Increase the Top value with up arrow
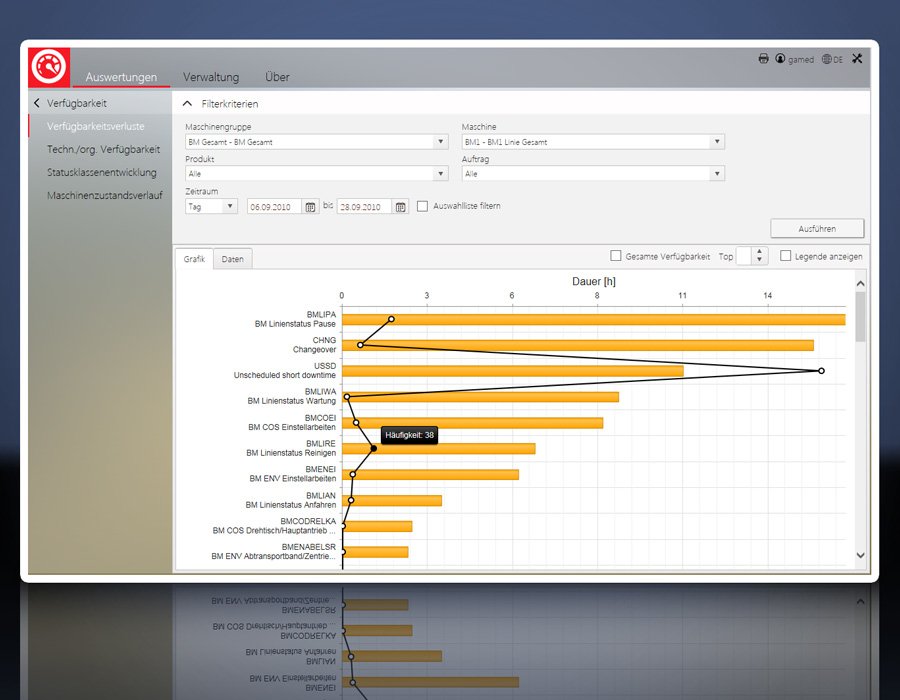900x700 pixels. click(759, 252)
